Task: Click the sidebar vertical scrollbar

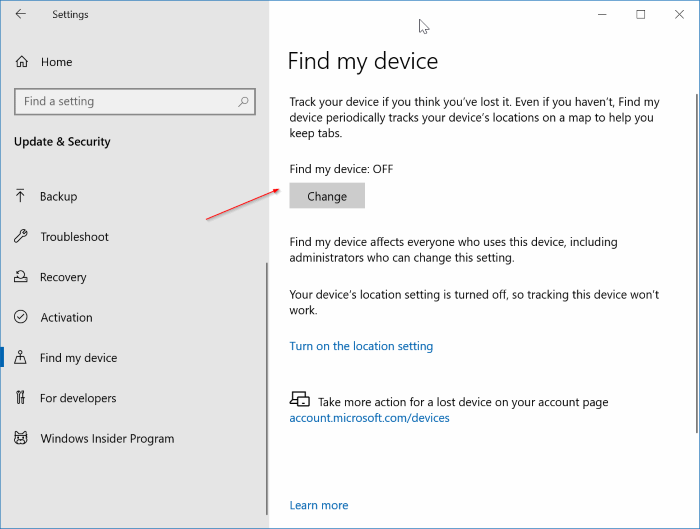Action: coord(267,388)
